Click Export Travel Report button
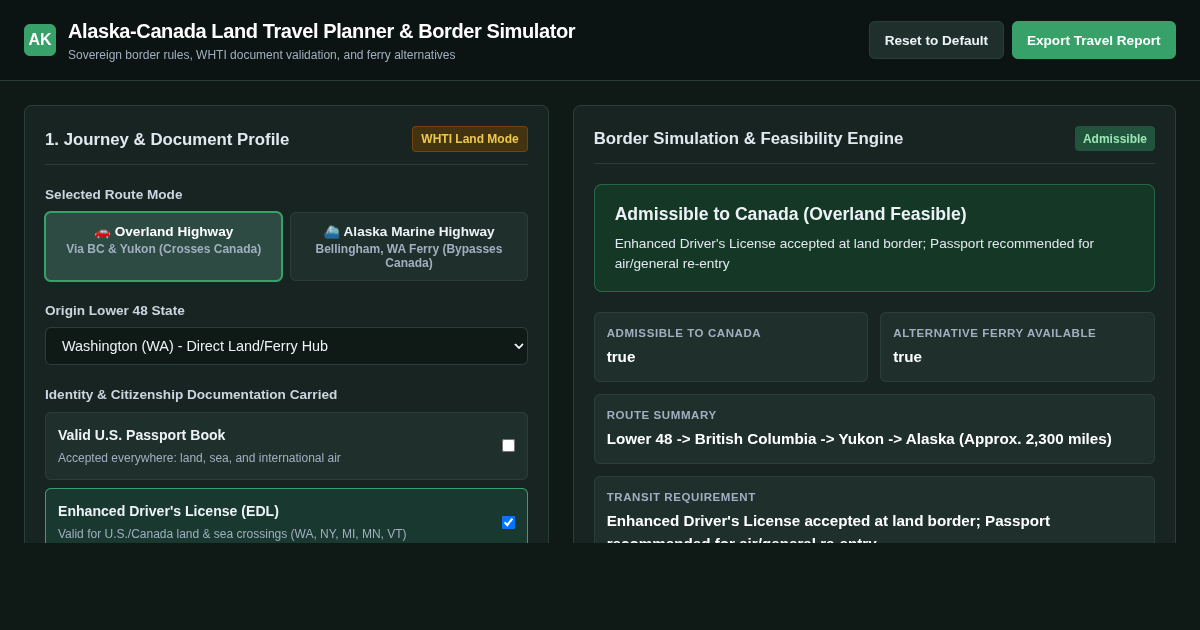Screen dimensions: 1200x630 [x=1093, y=40]
